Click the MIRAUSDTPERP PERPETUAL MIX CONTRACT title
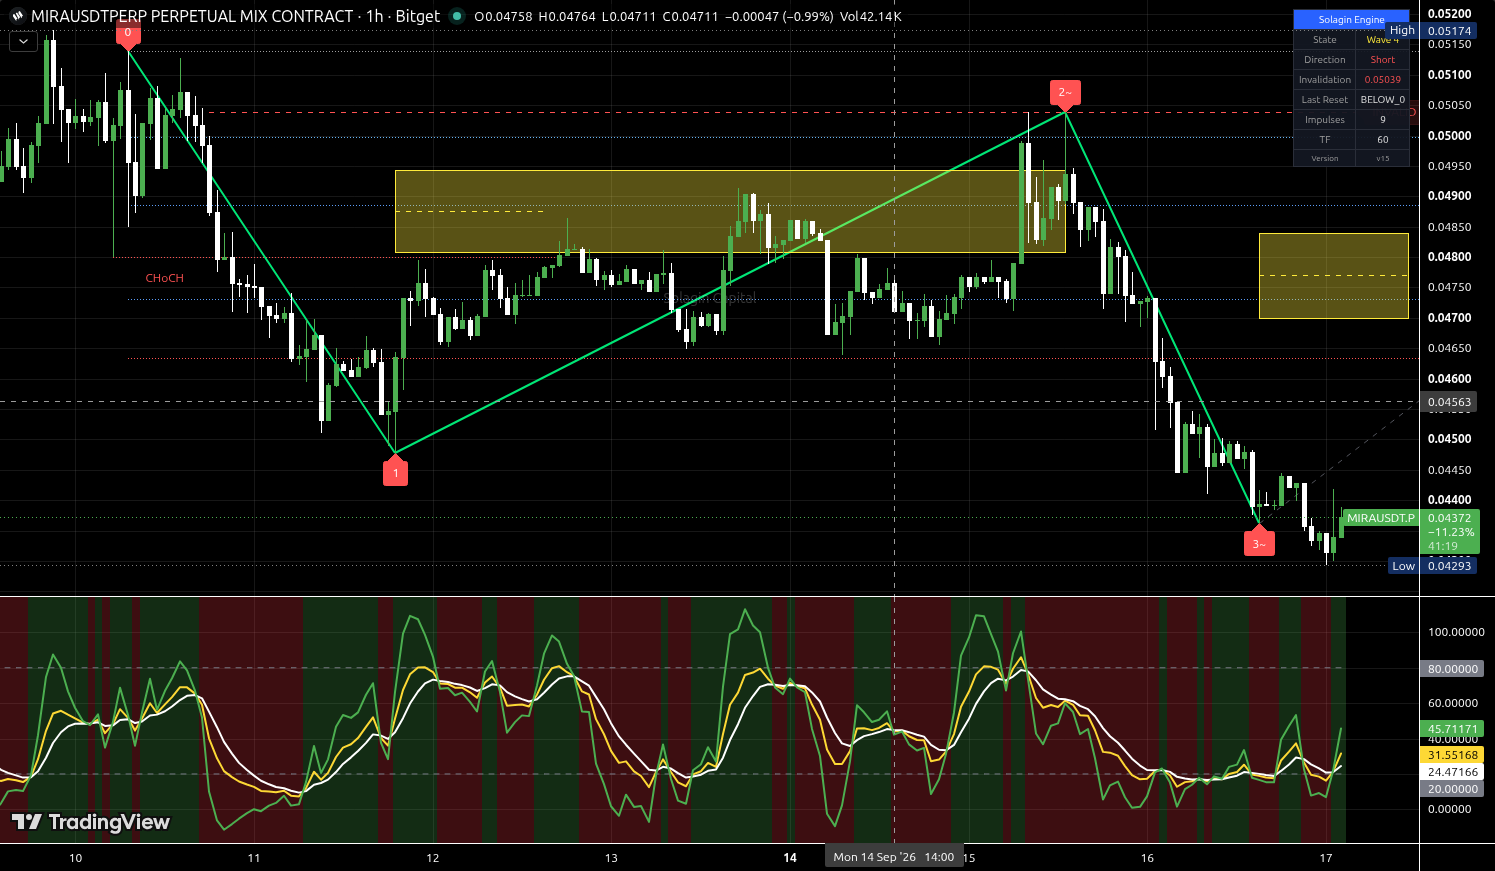 [x=192, y=16]
